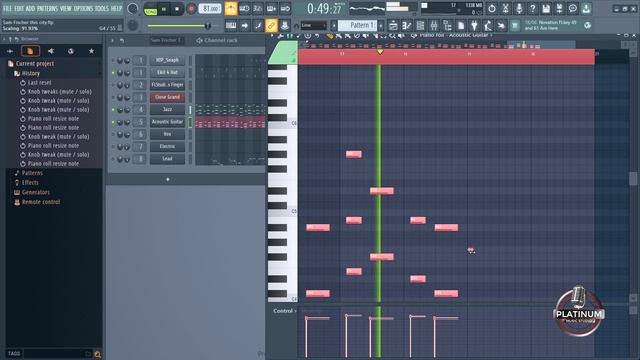Click the transport pause button
This screenshot has width=640, height=360.
click(x=164, y=9)
